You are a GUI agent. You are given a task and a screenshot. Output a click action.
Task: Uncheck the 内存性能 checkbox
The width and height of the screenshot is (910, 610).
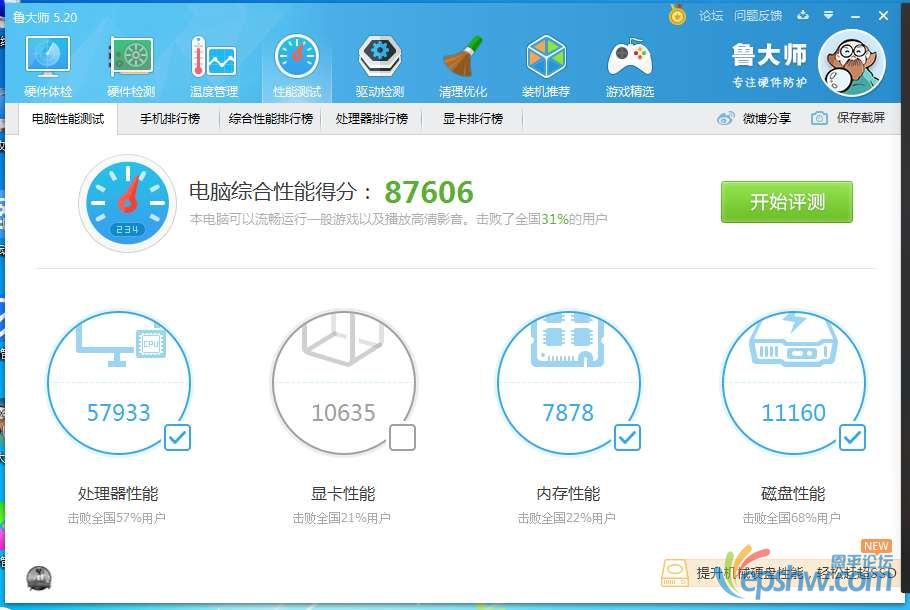coord(627,437)
